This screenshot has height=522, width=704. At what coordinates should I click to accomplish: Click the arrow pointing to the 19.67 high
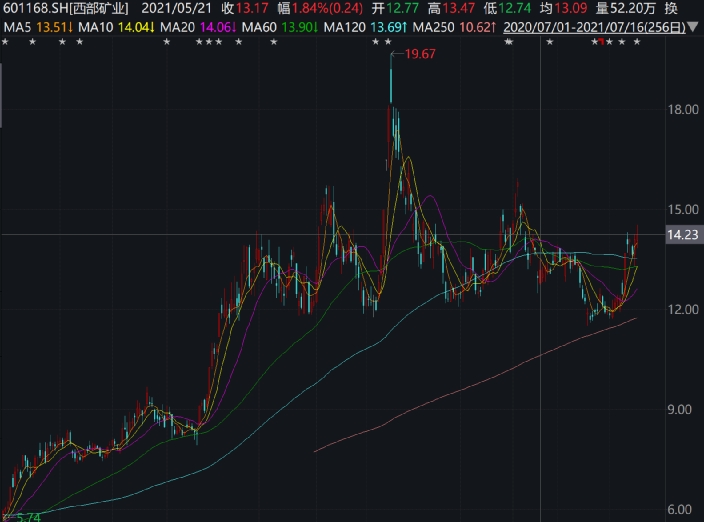396,54
